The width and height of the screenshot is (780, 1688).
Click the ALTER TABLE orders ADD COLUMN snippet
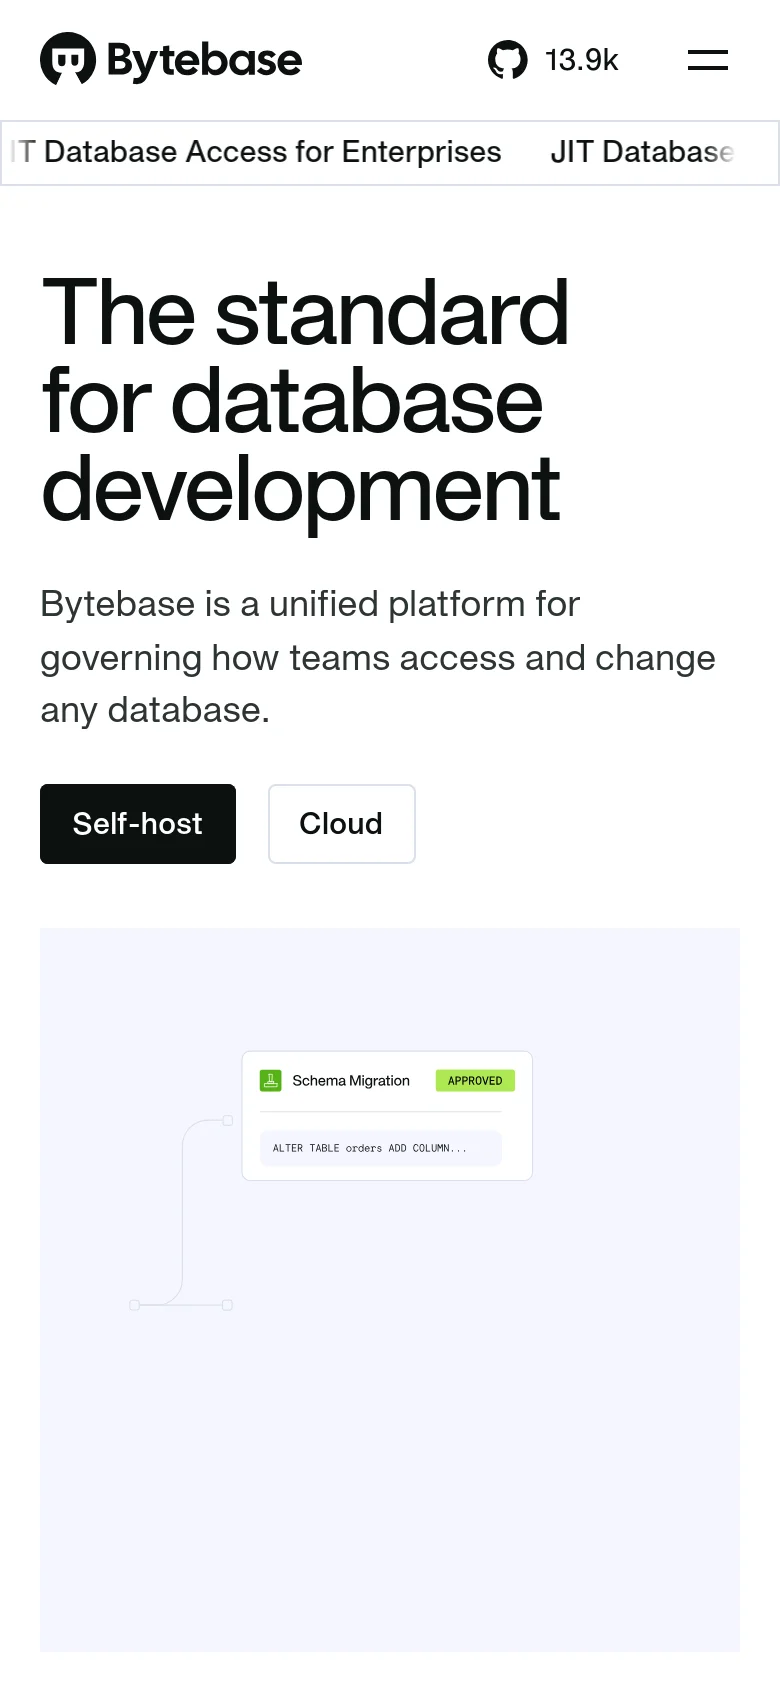pos(381,1148)
